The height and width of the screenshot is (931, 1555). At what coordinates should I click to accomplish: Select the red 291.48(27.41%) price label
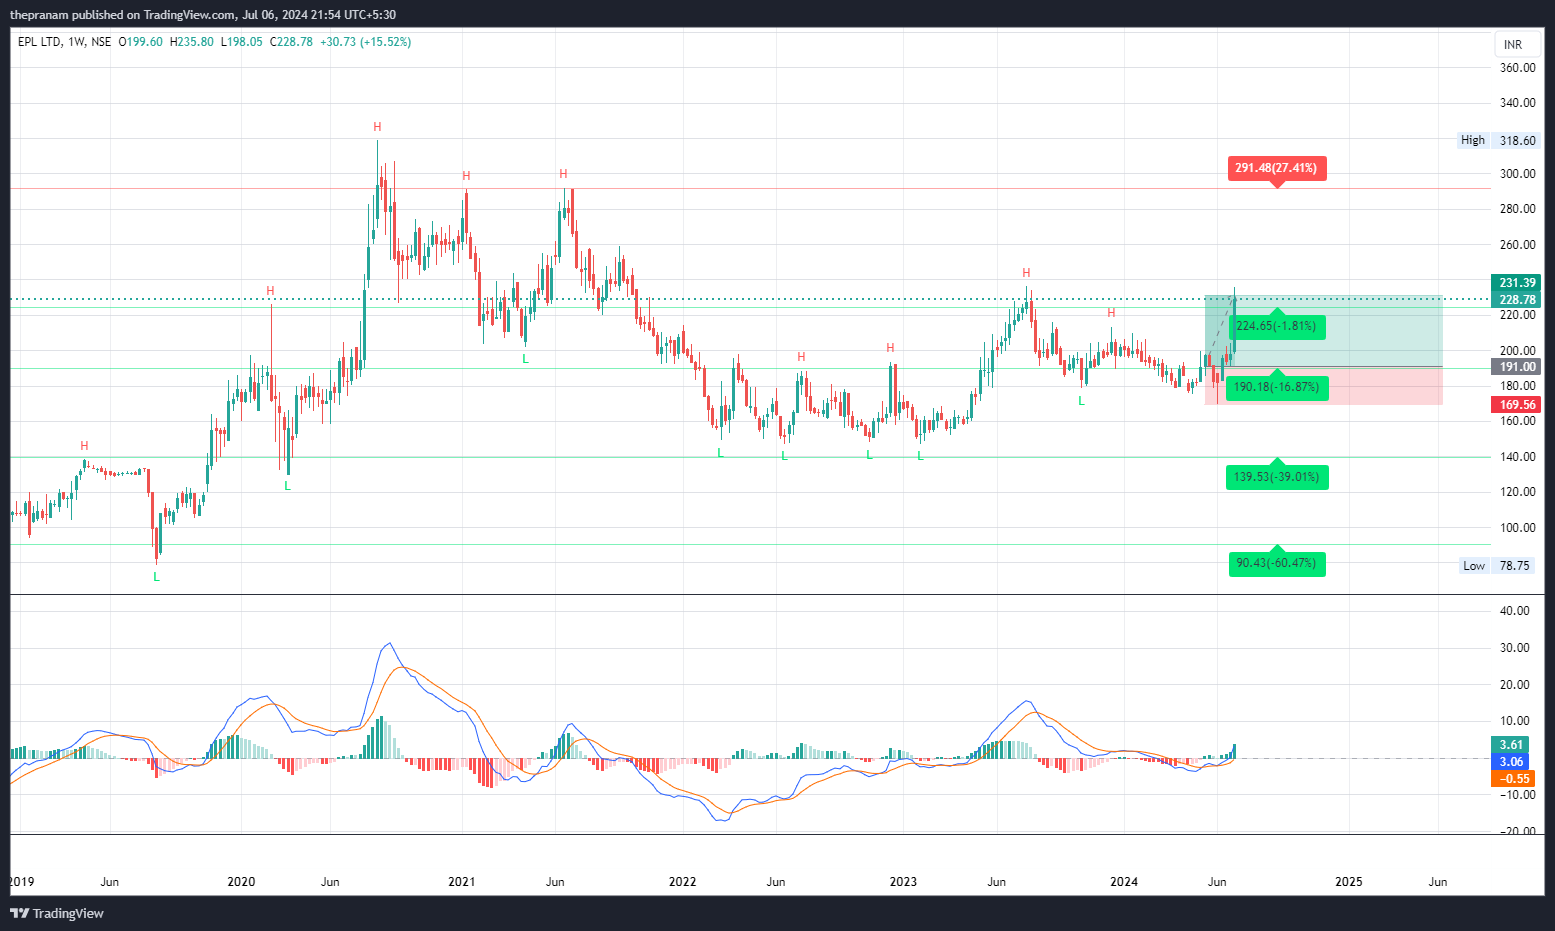[1277, 168]
